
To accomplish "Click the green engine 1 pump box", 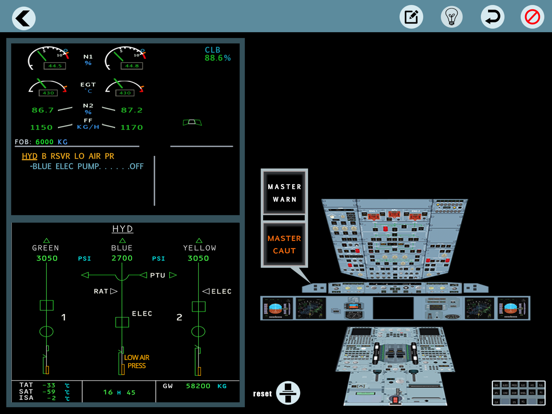I will coord(46,305).
